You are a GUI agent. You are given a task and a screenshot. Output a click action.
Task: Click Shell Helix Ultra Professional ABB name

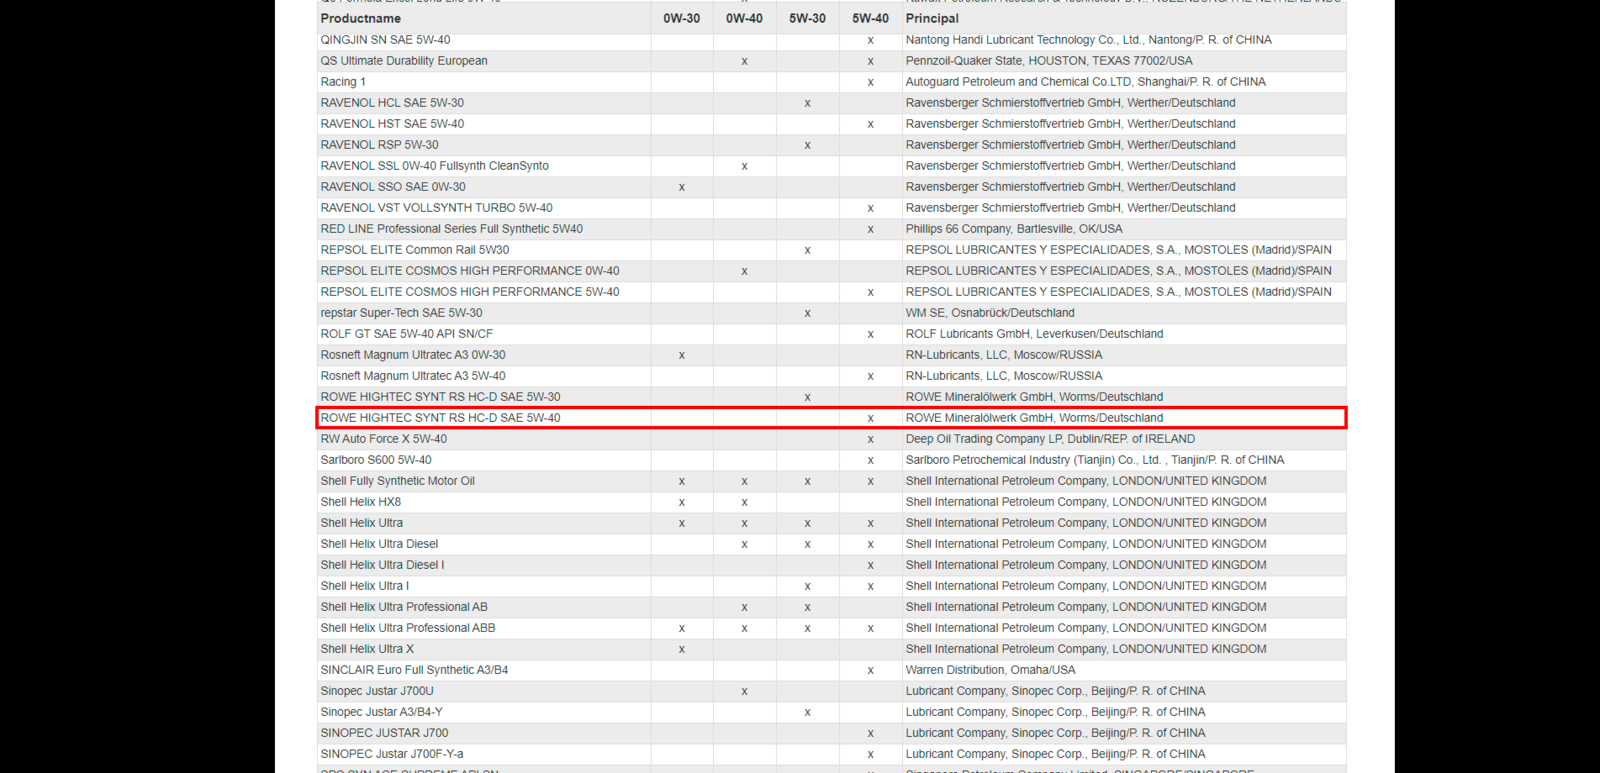(408, 628)
